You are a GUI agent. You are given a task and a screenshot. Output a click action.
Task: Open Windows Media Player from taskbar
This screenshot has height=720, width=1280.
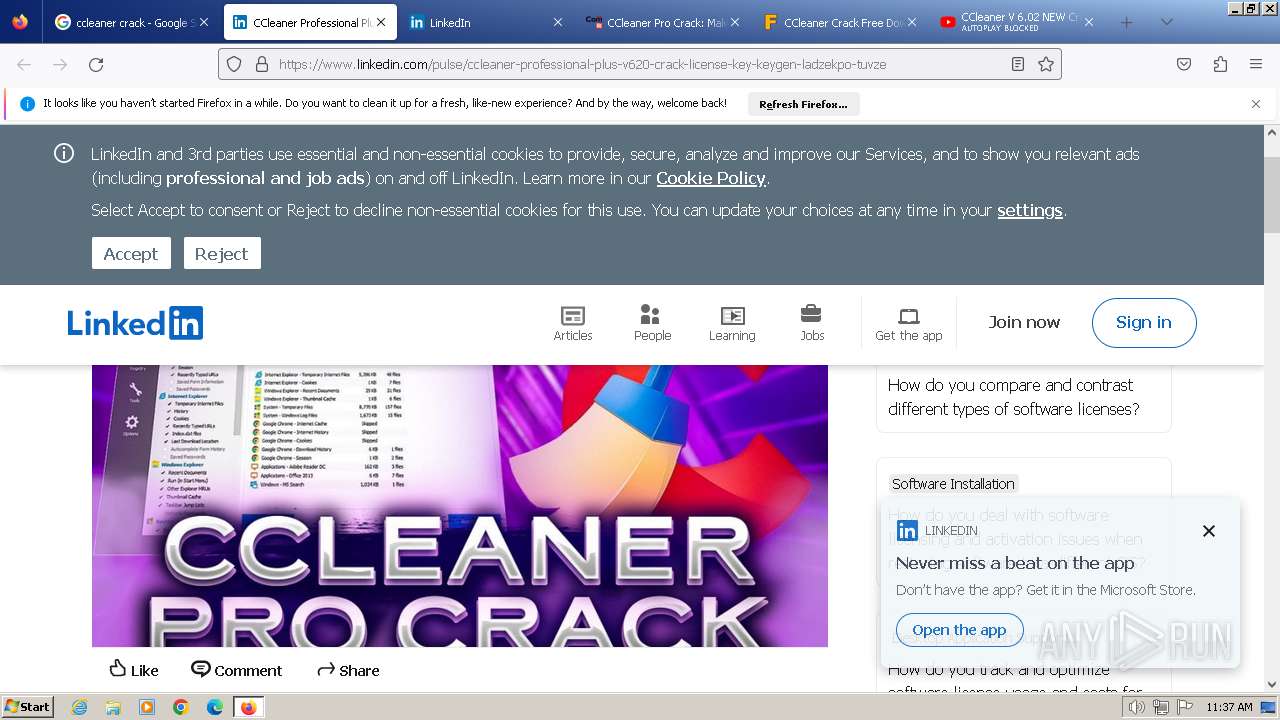[147, 707]
